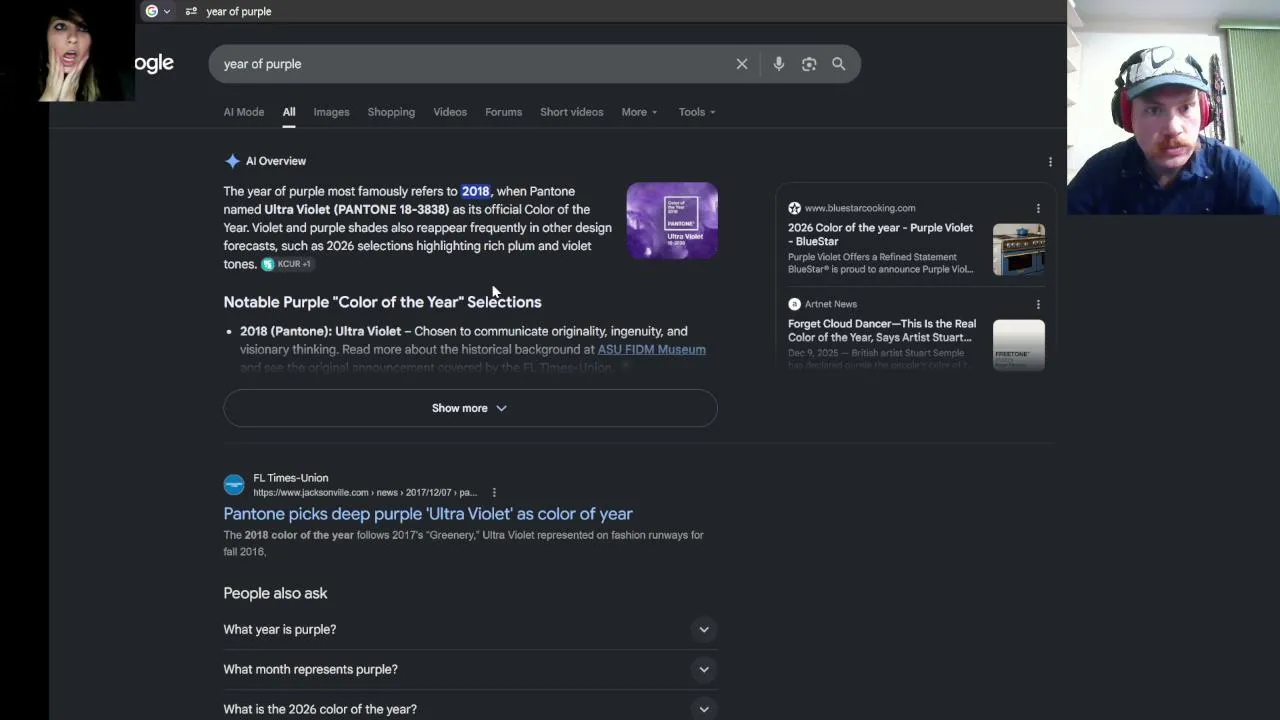The height and width of the screenshot is (720, 1280).
Task: Open the Artnet News article thumbnail
Action: click(x=1019, y=344)
